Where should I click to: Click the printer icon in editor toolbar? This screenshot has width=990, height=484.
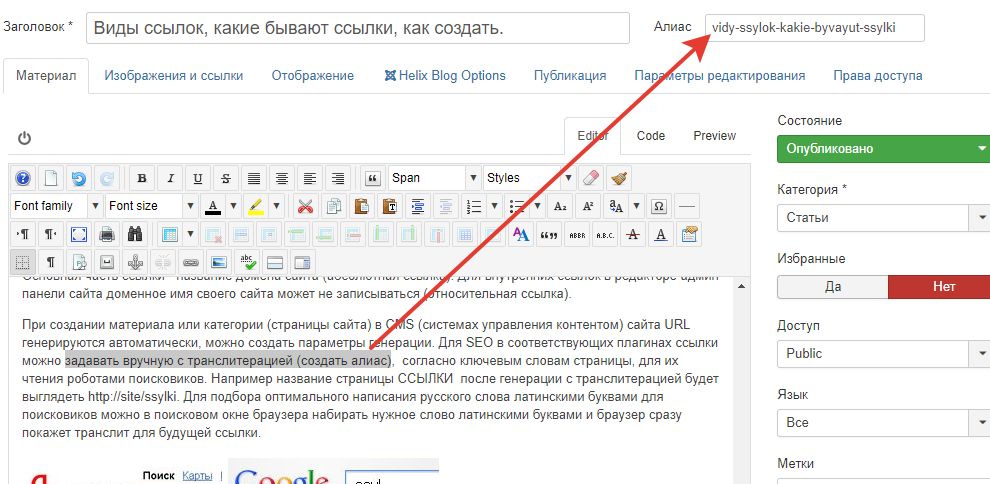click(107, 234)
